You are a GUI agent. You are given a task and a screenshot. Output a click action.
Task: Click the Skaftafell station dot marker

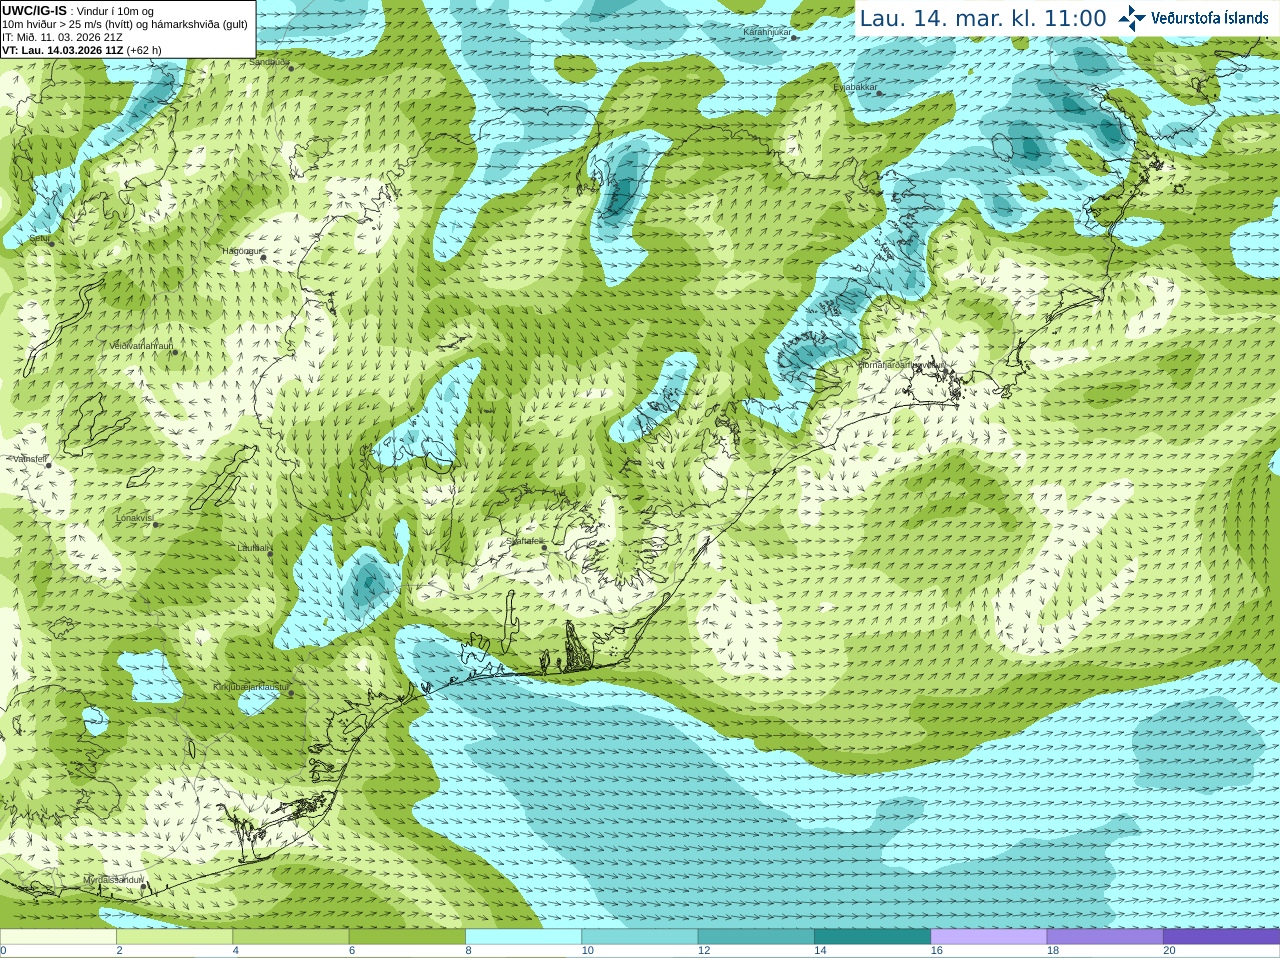point(545,547)
